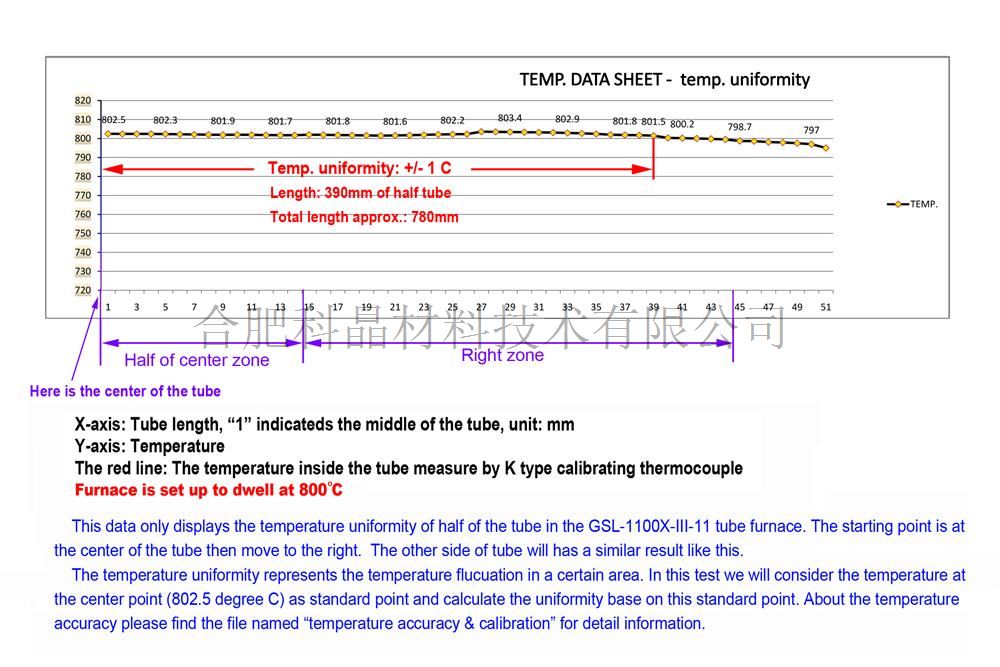
Task: Click 'Furnace is set up to dwell at 800°C' text
Action: click(x=208, y=490)
